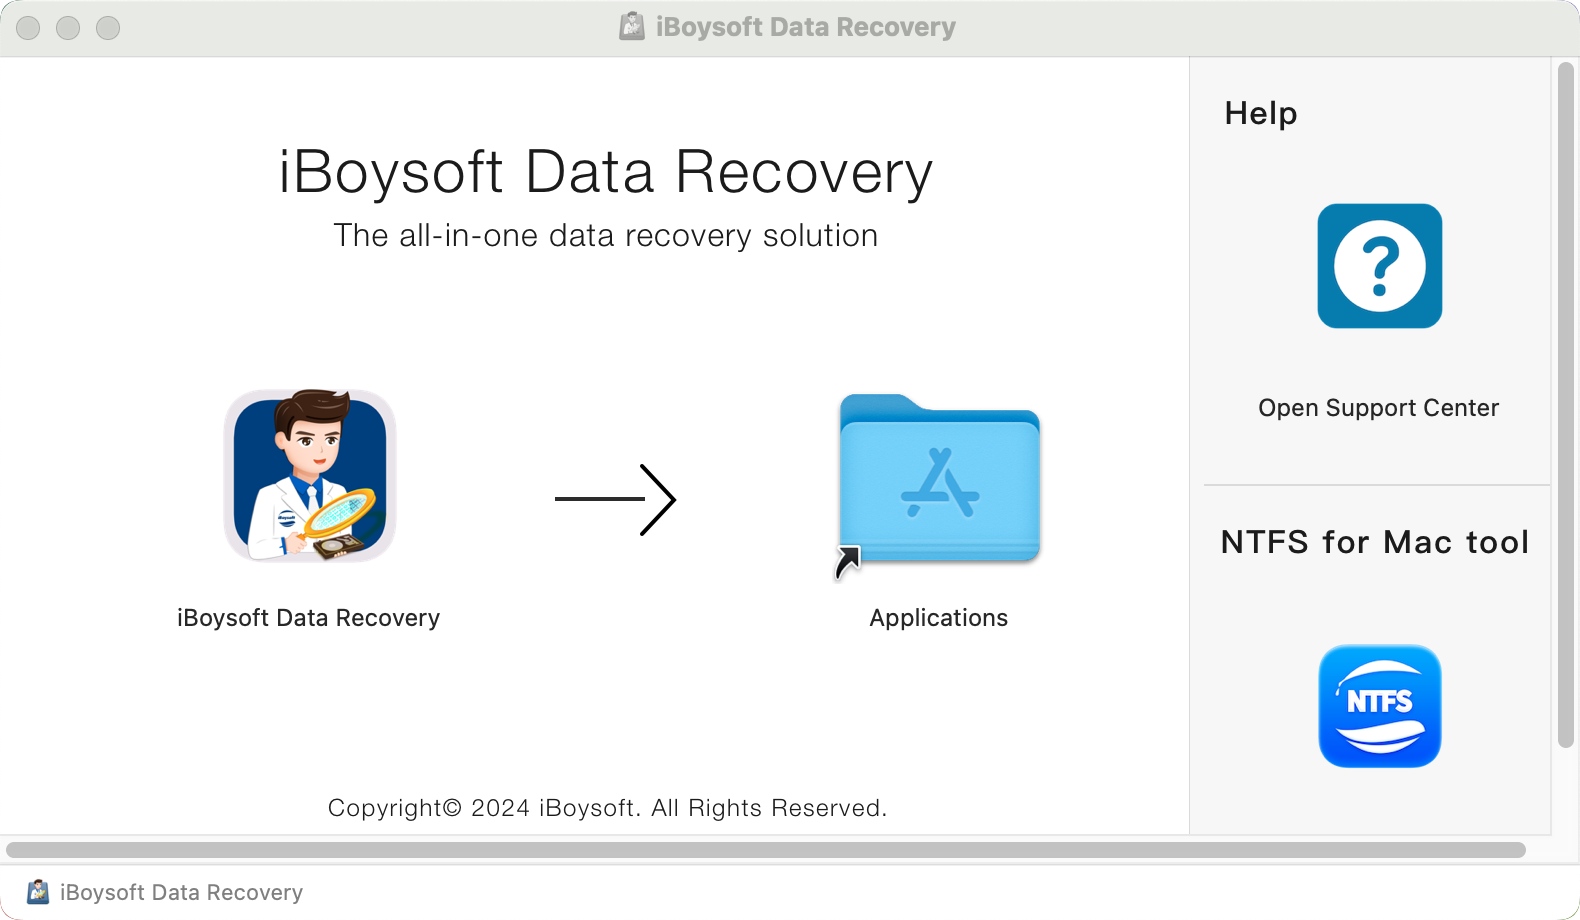This screenshot has width=1580, height=920.
Task: Click the NTFS for Mac tool heading
Action: click(x=1375, y=542)
